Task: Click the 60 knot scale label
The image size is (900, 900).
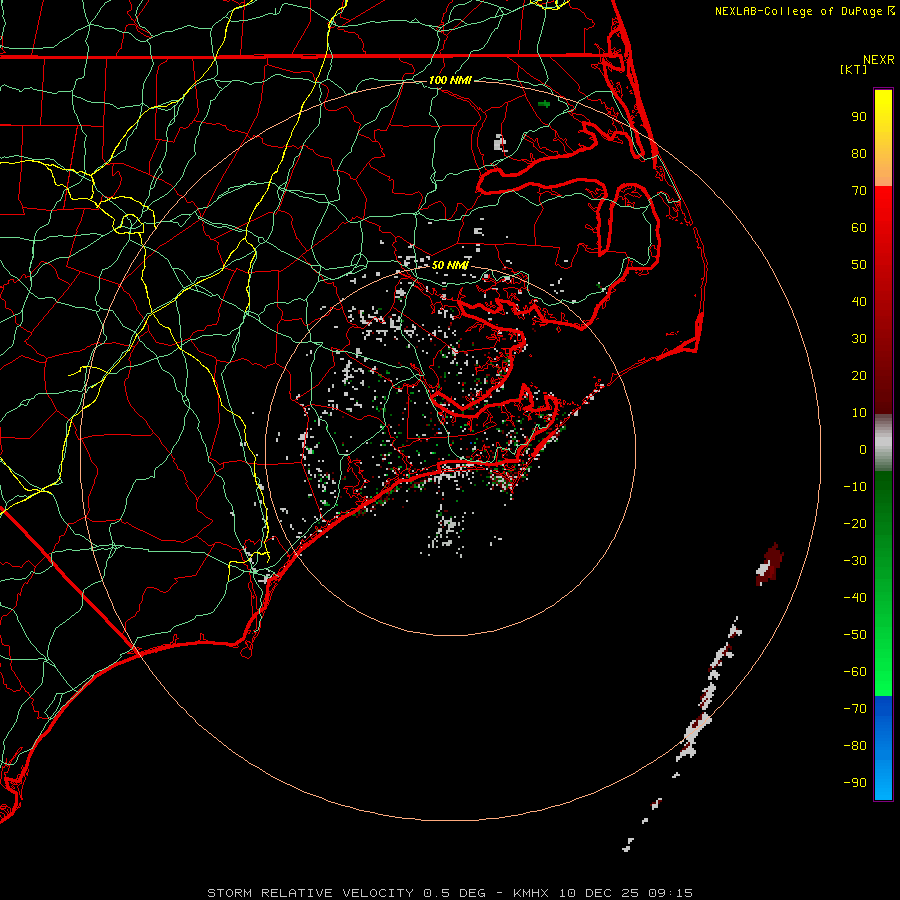Action: 859,228
